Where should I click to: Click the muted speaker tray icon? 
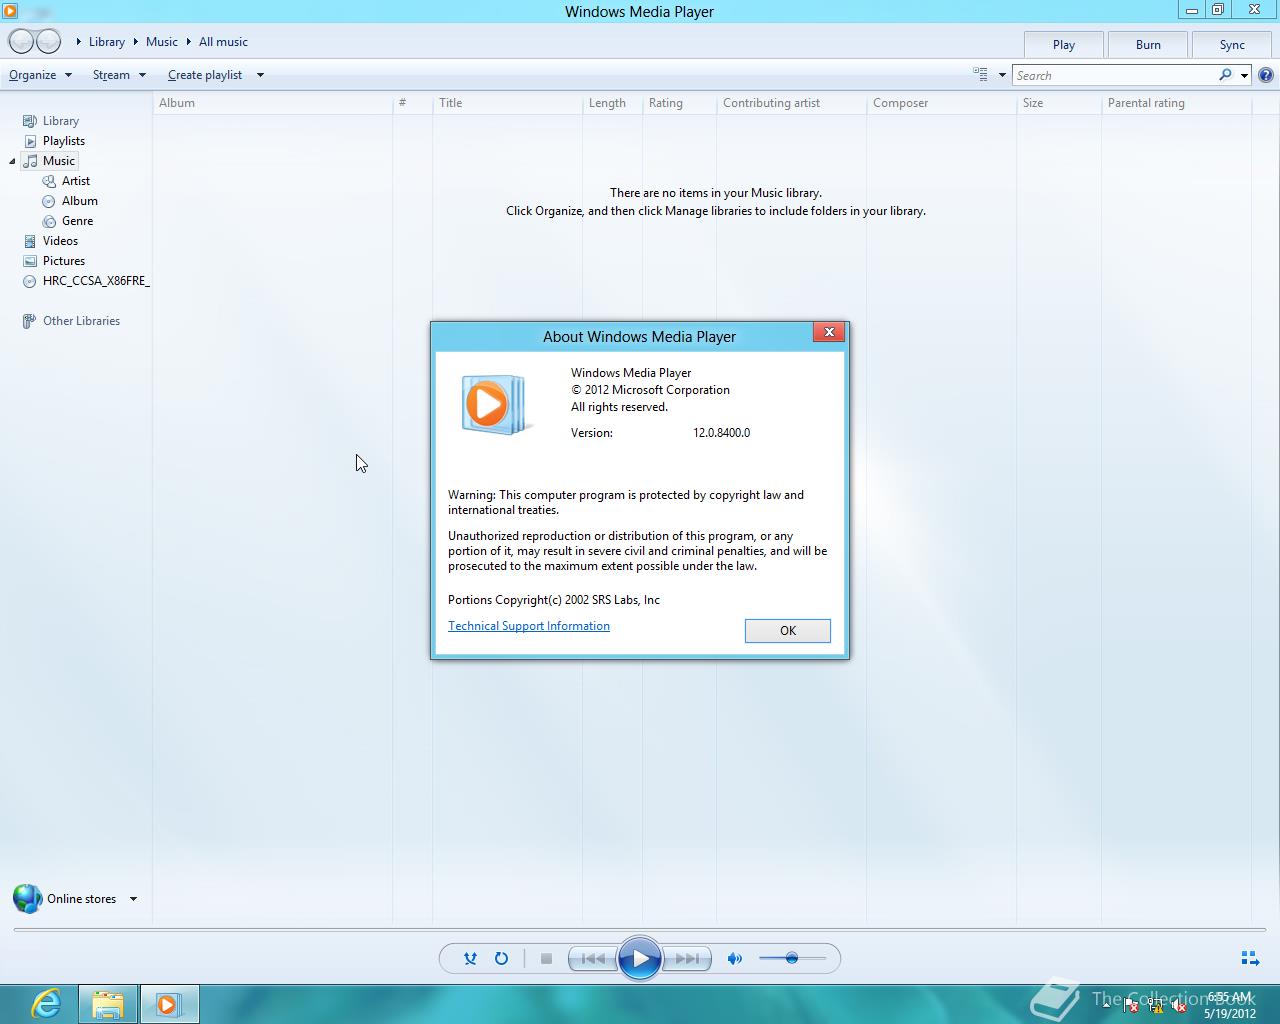coord(1180,1006)
